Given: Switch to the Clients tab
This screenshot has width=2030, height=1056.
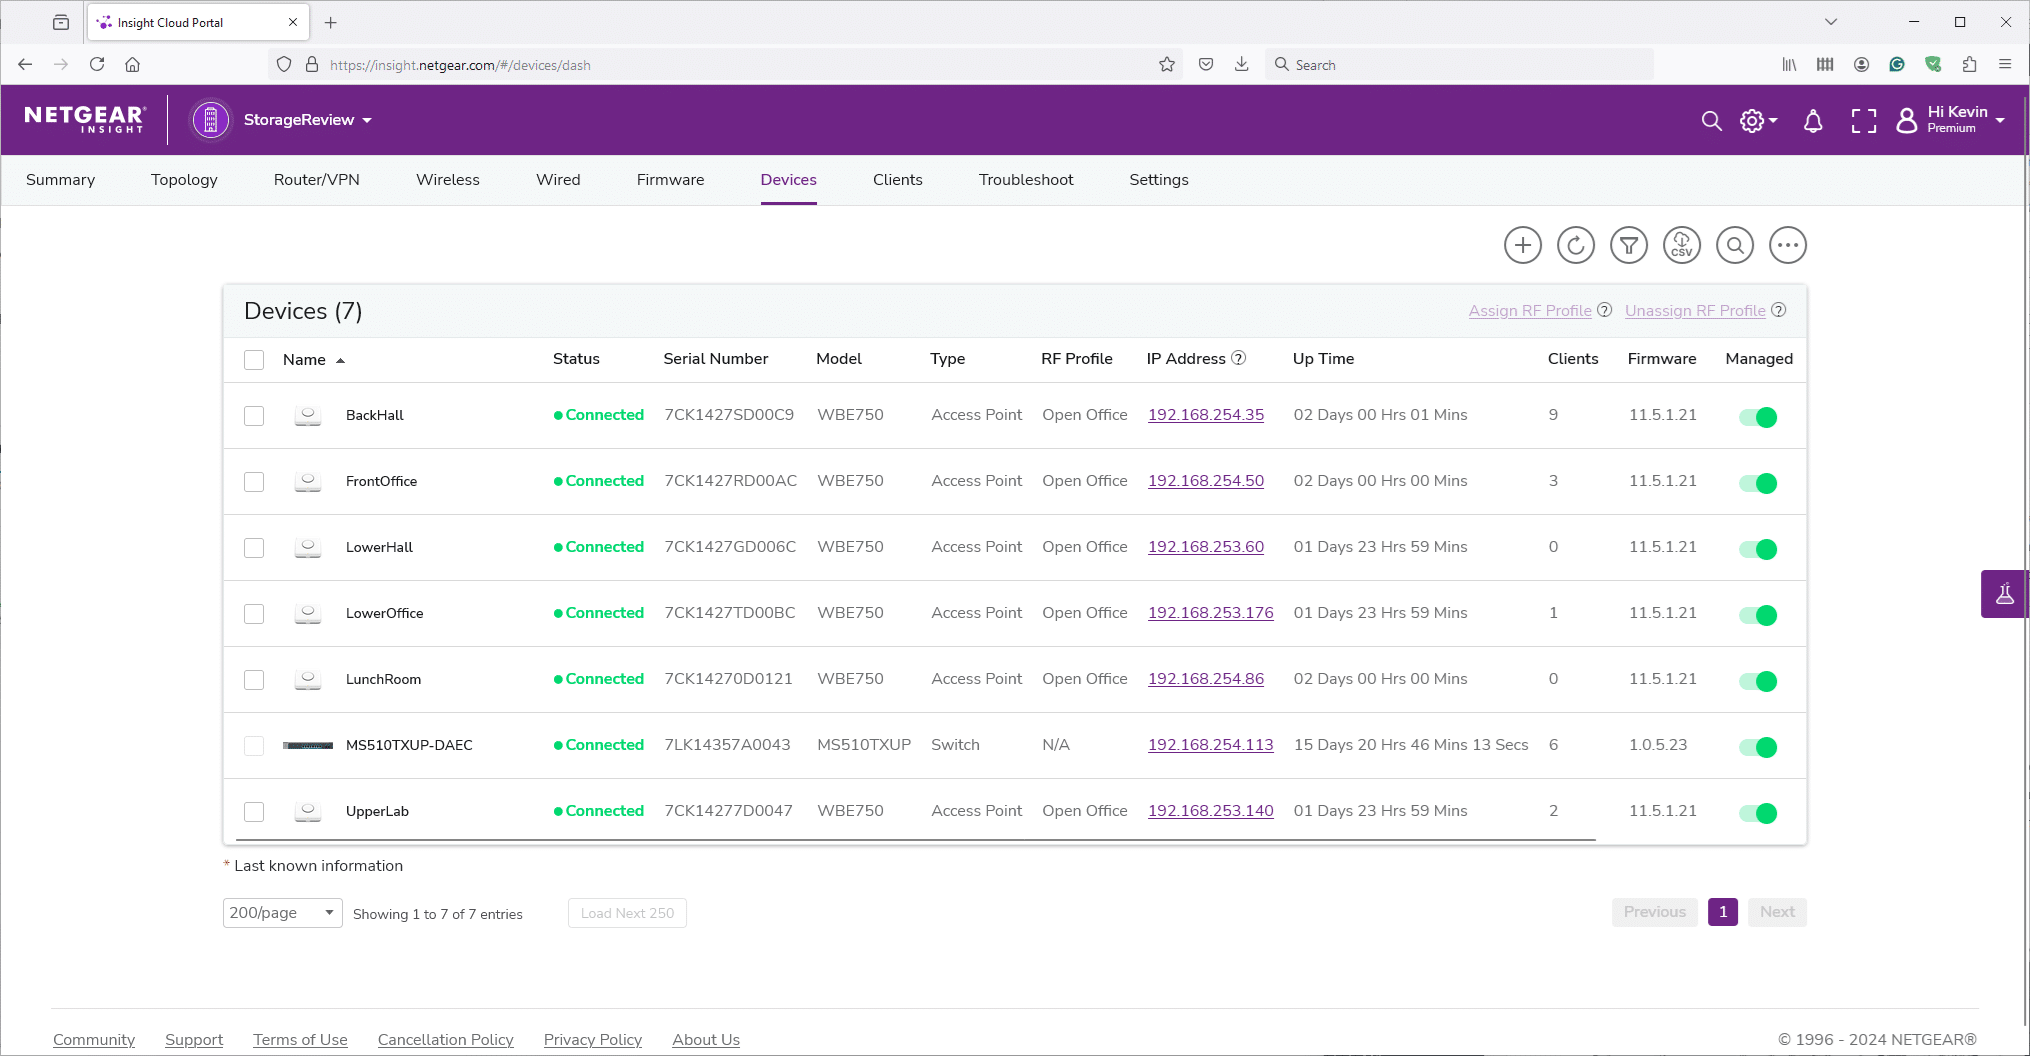Looking at the screenshot, I should pyautogui.click(x=897, y=180).
